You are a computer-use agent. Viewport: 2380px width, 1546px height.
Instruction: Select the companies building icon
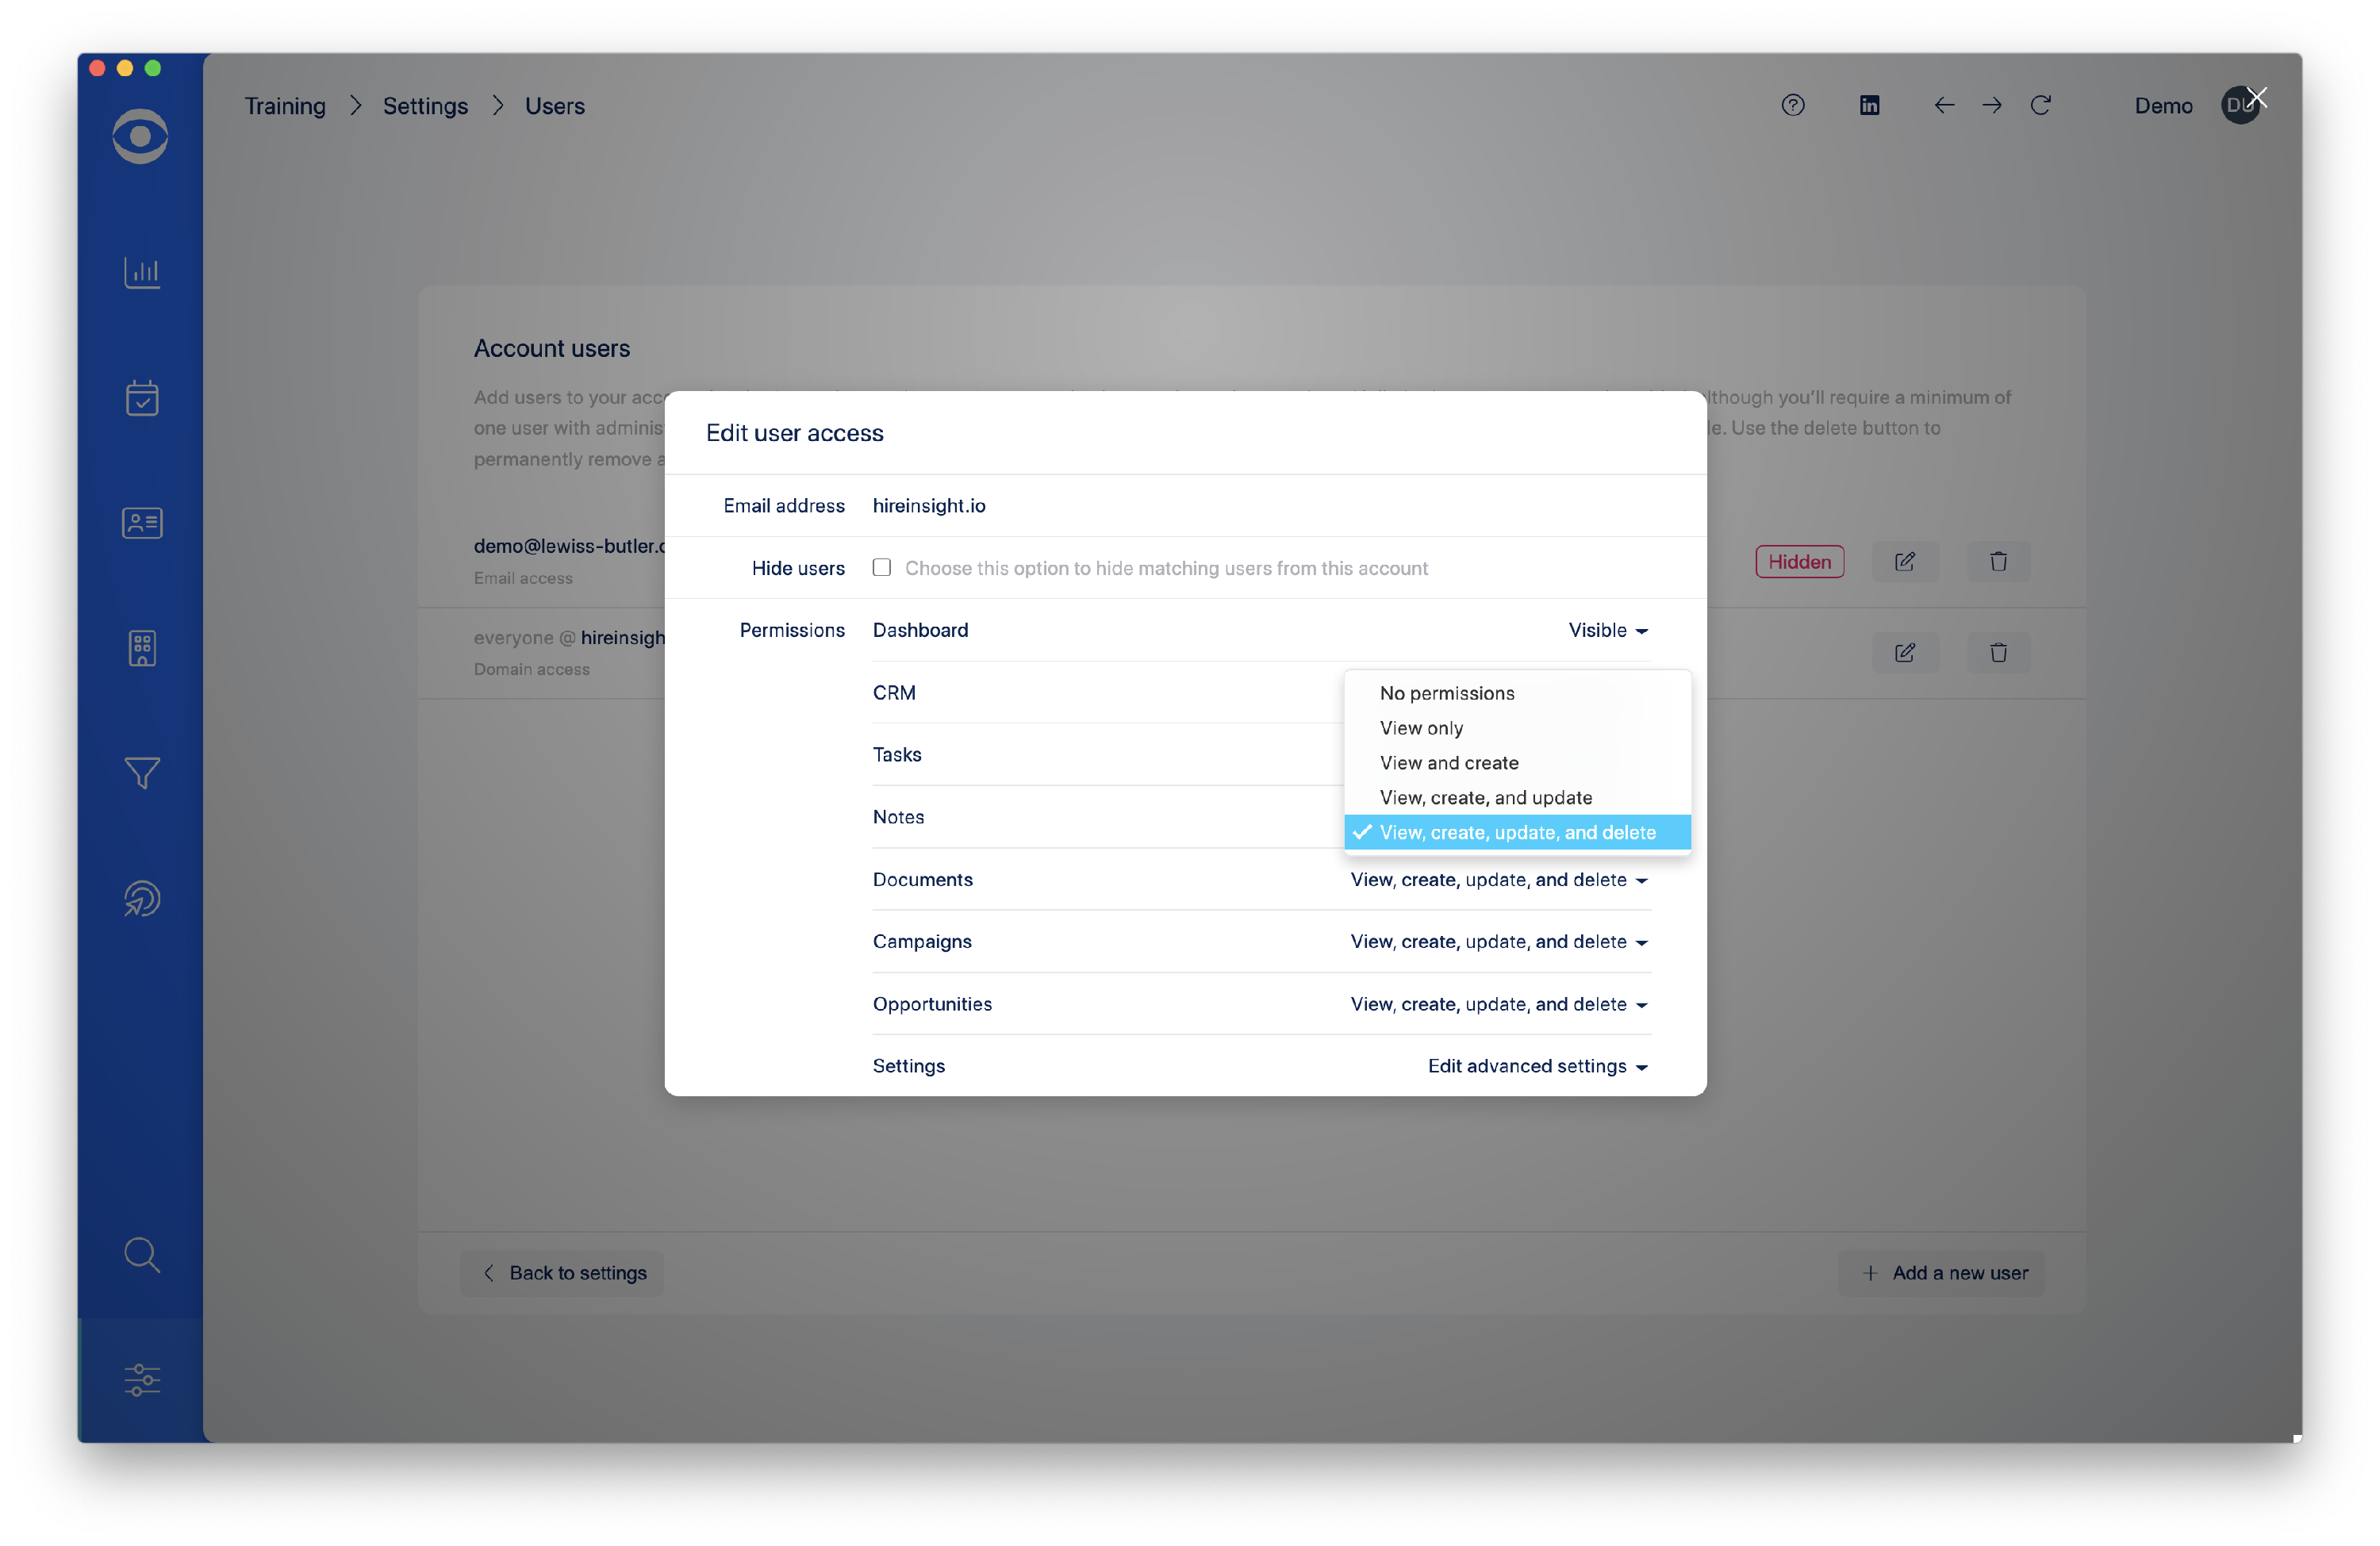(x=141, y=648)
